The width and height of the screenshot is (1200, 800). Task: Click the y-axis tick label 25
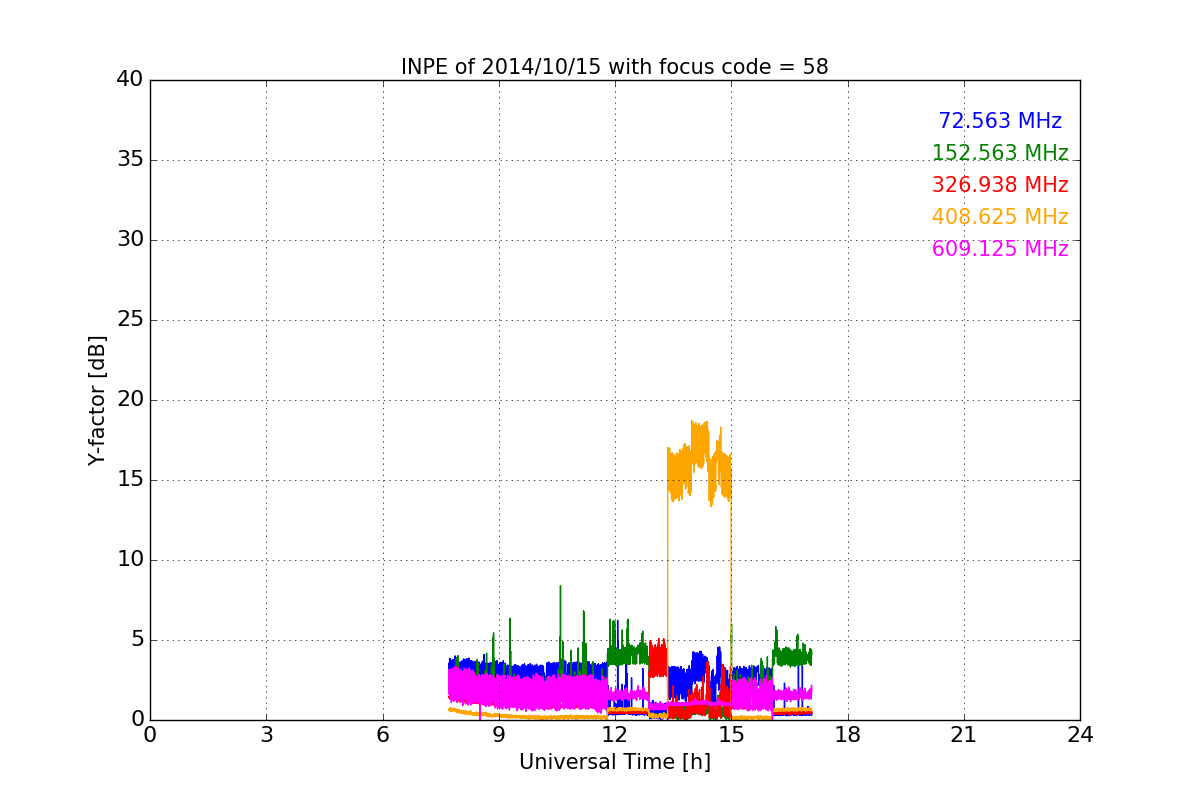pyautogui.click(x=130, y=320)
